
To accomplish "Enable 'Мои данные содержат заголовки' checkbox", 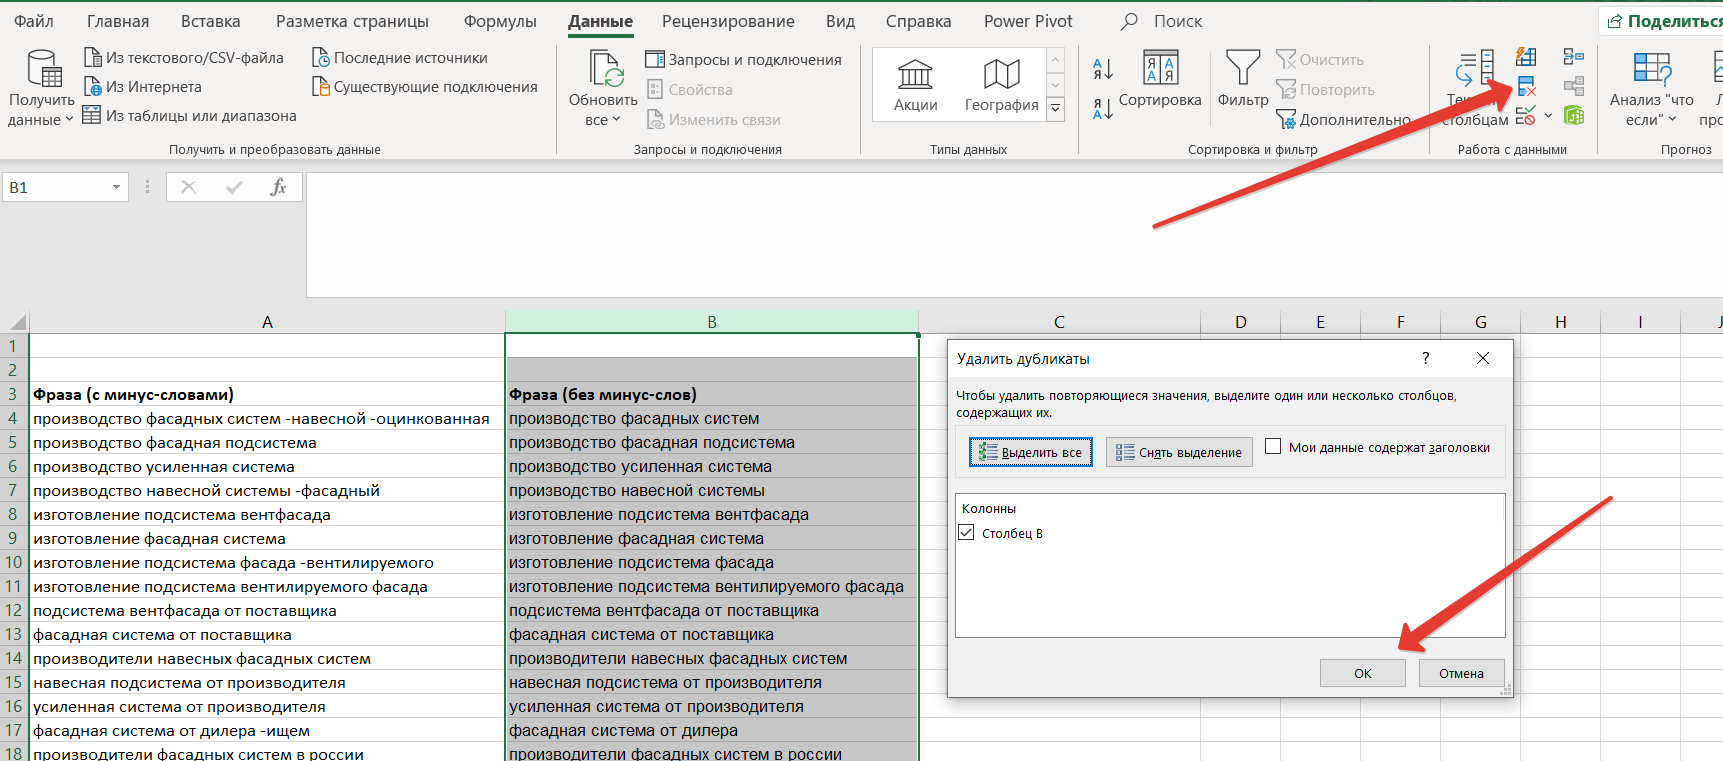I will 1273,447.
